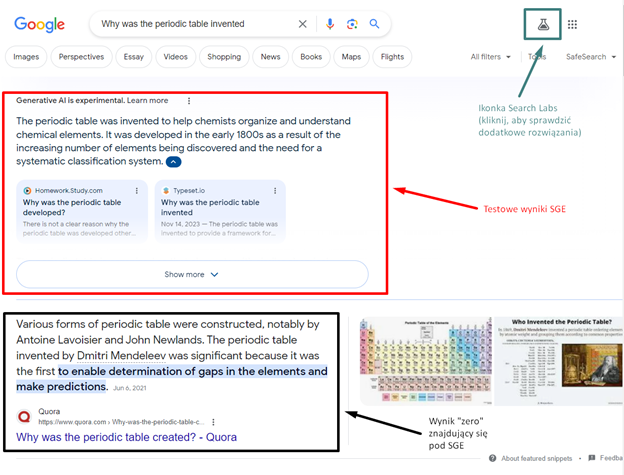Open the SafeSearch dropdown
This screenshot has height=475, width=624.
coord(590,57)
